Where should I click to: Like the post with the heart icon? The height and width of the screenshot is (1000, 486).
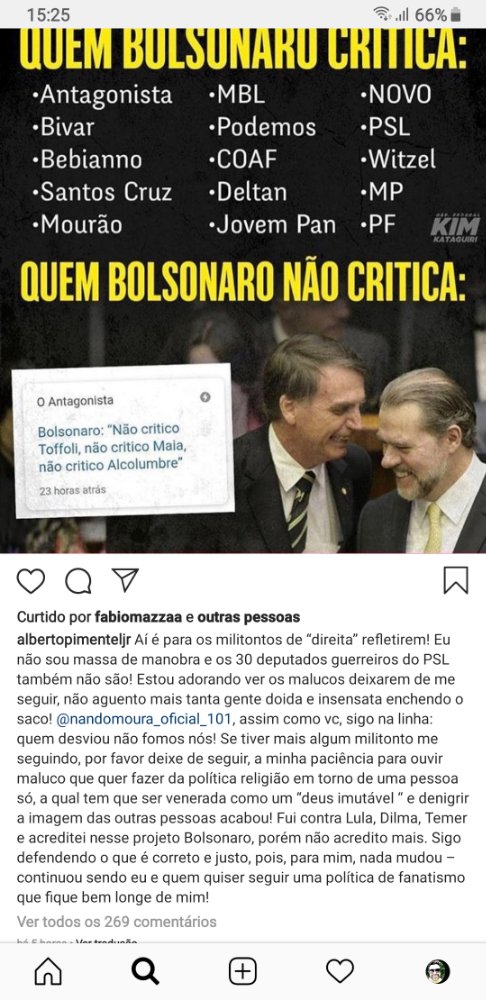pyautogui.click(x=31, y=580)
